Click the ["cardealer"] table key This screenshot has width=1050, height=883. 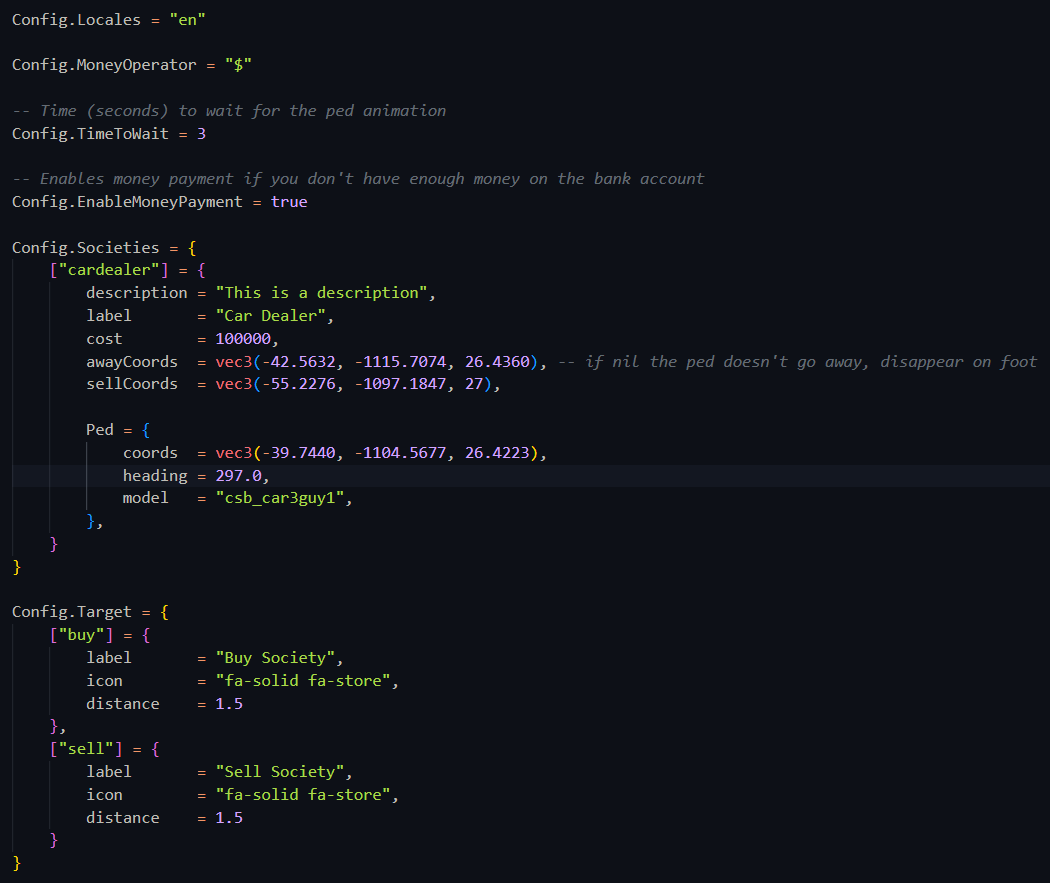[108, 270]
